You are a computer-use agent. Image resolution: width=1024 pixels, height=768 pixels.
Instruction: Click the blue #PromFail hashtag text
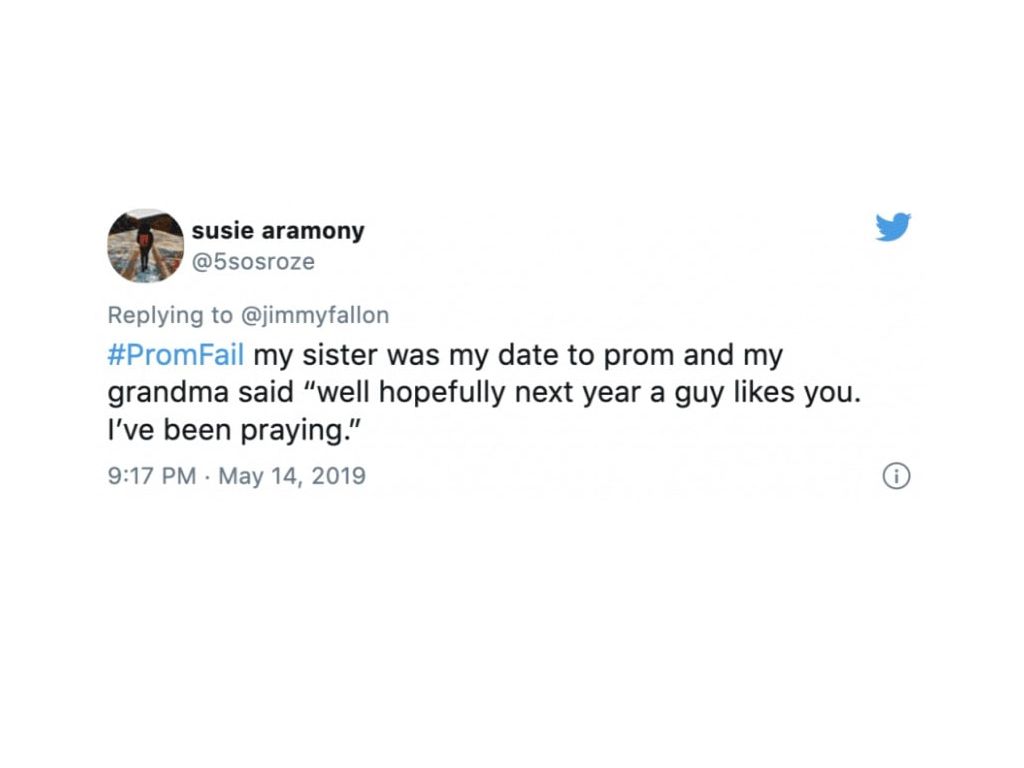(175, 354)
